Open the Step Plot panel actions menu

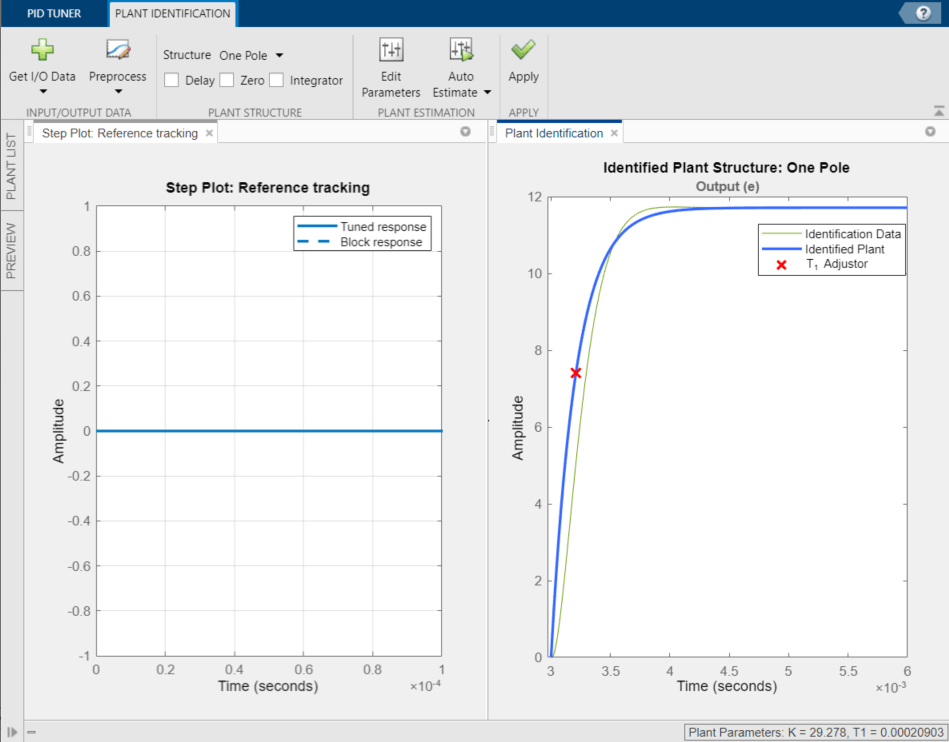click(465, 132)
